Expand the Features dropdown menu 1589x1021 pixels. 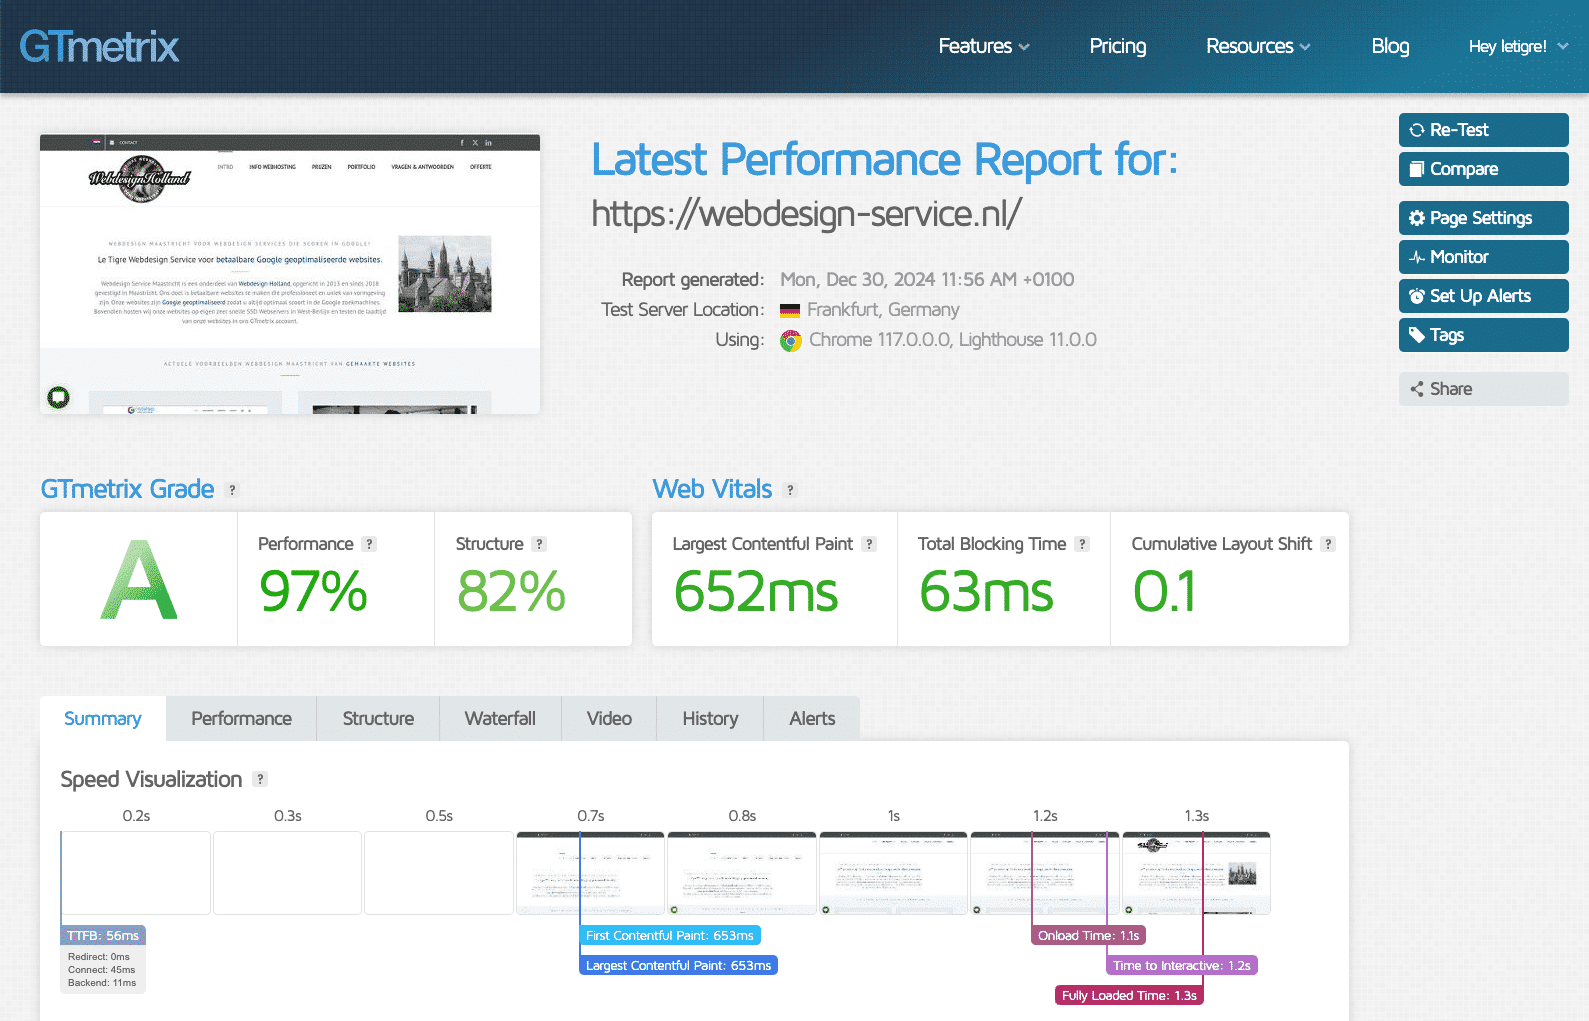(984, 46)
